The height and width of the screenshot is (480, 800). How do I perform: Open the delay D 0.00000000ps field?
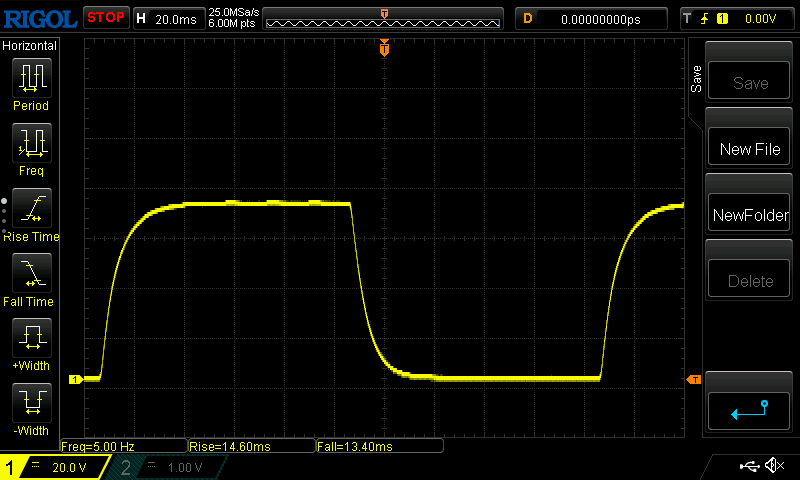point(592,18)
